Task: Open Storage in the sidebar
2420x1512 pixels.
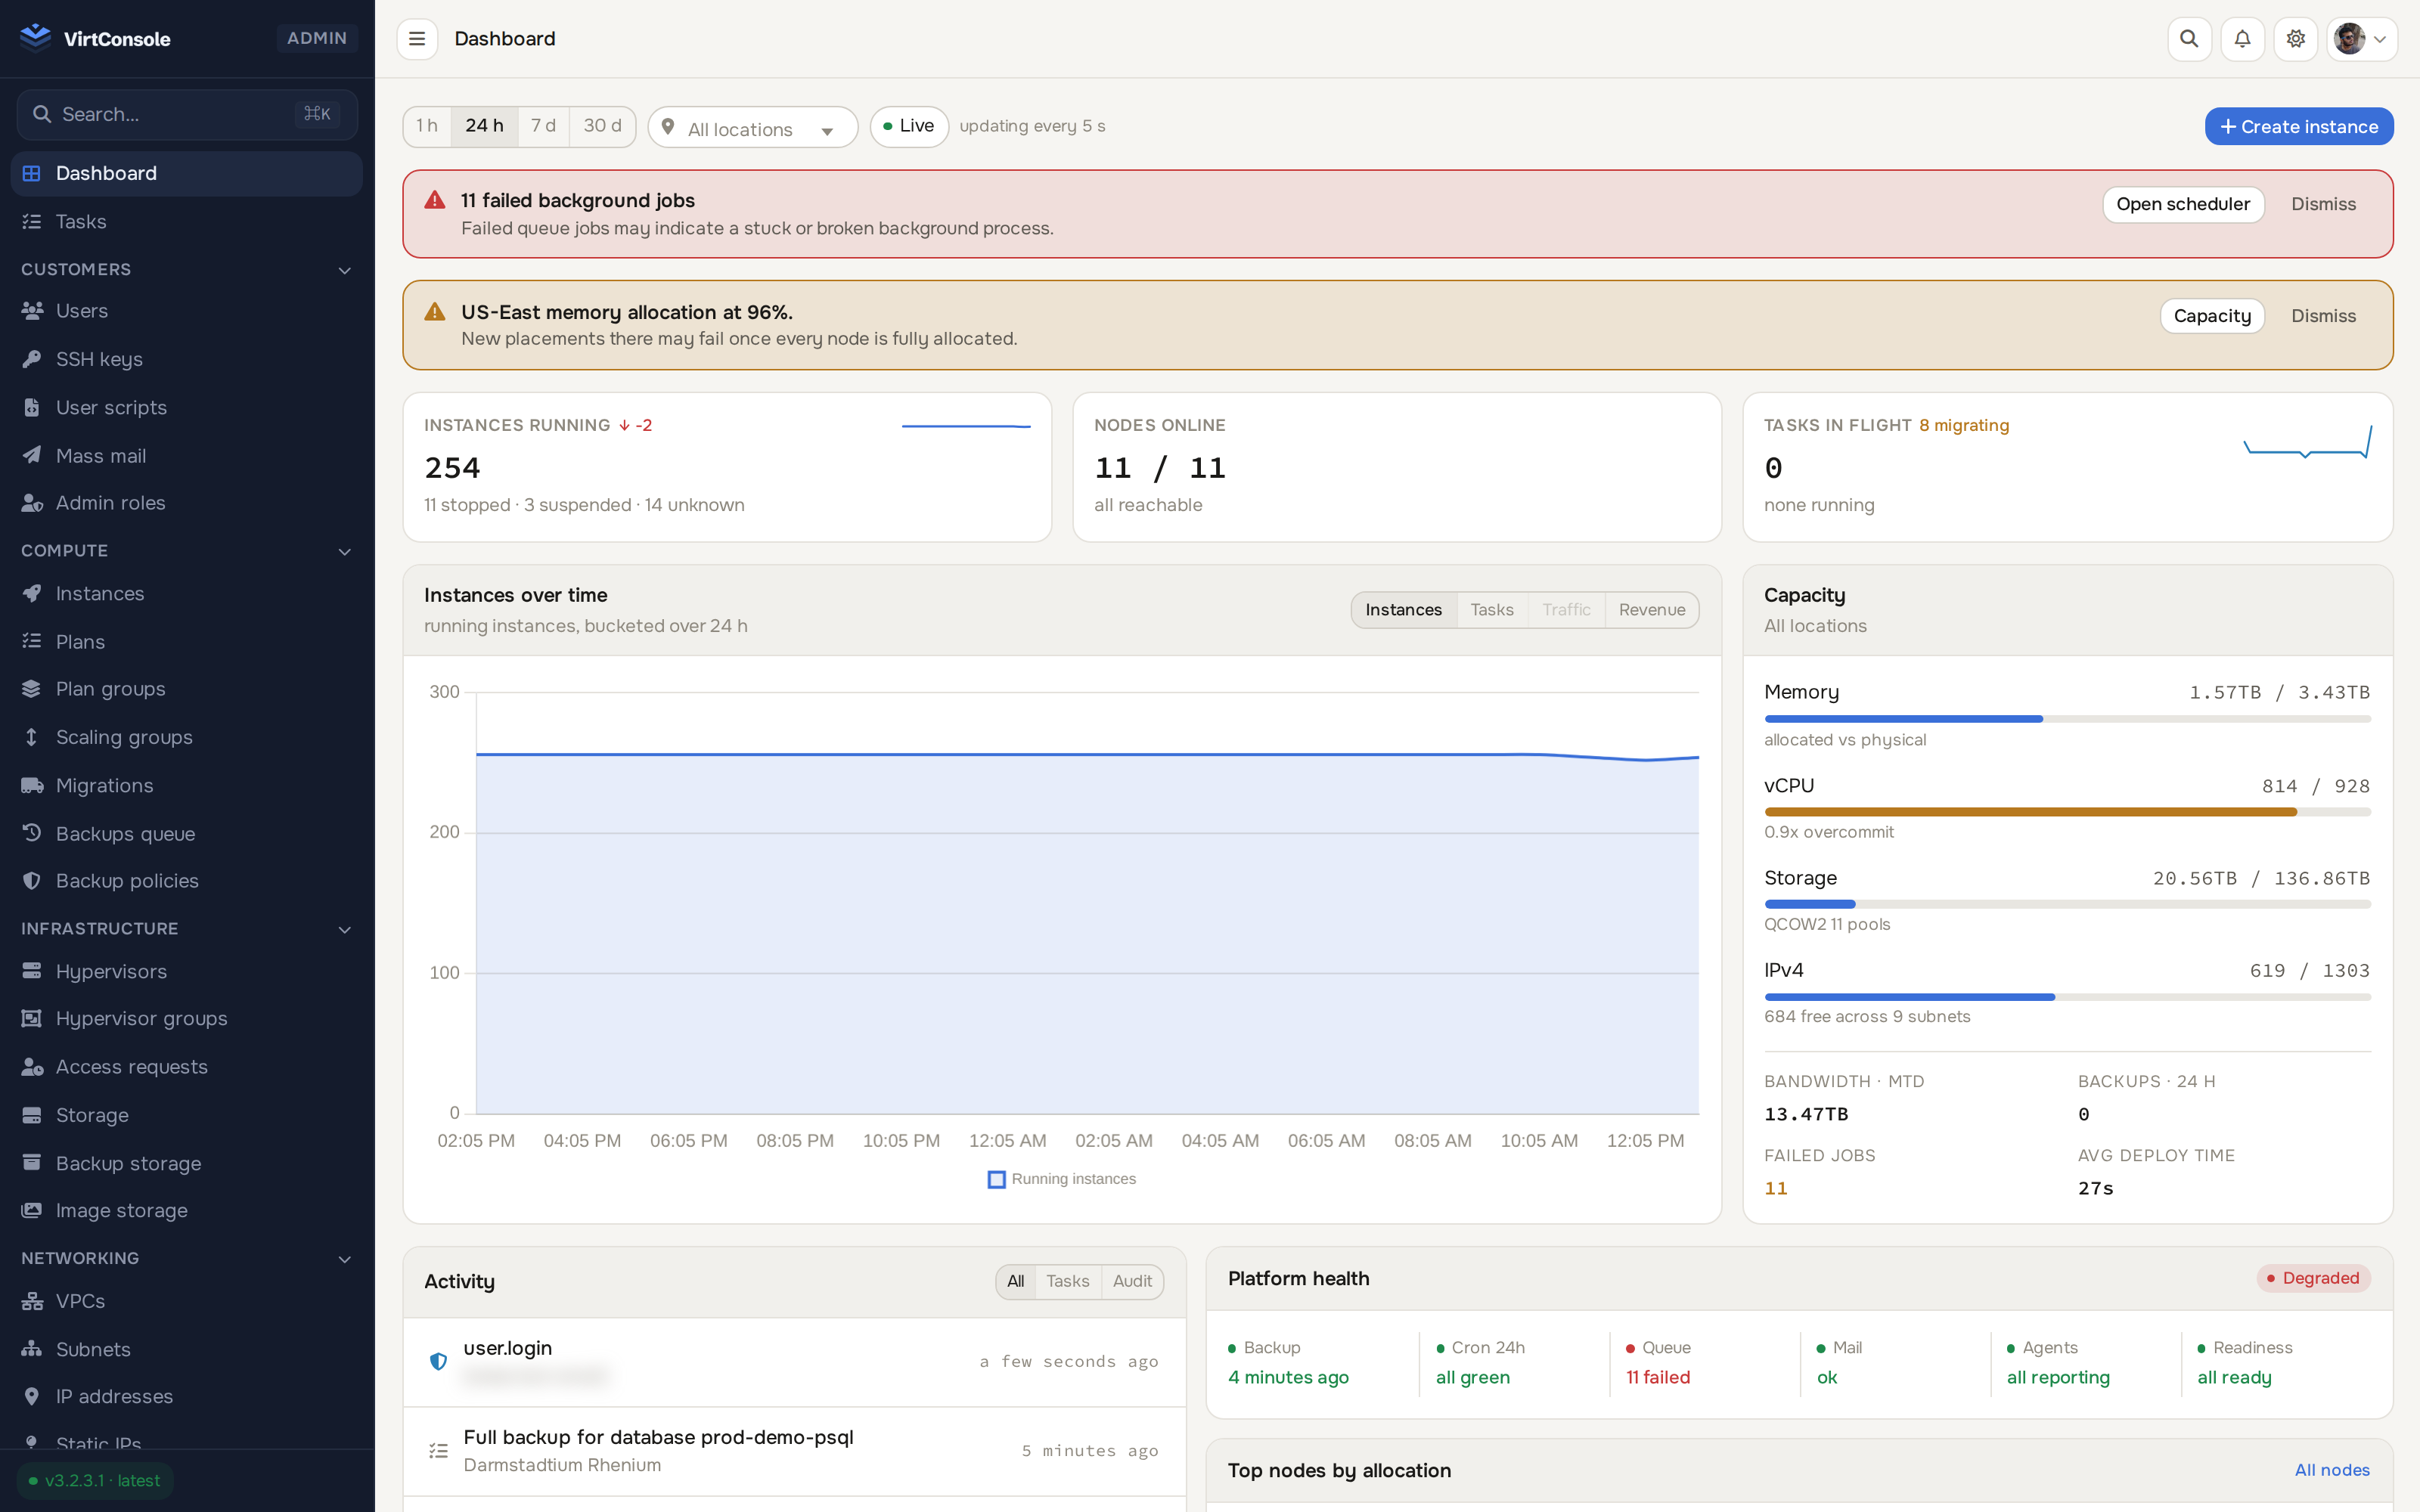Action: (x=186, y=1115)
